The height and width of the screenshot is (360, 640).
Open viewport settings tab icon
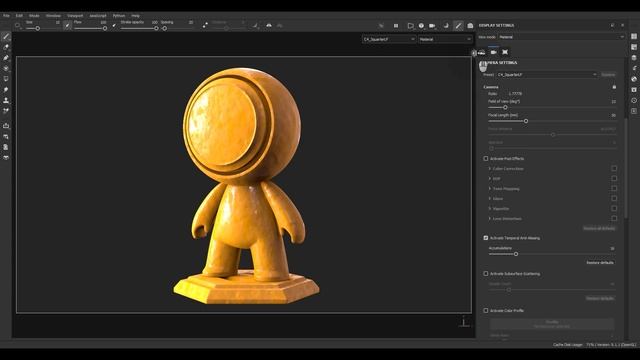[x=505, y=52]
